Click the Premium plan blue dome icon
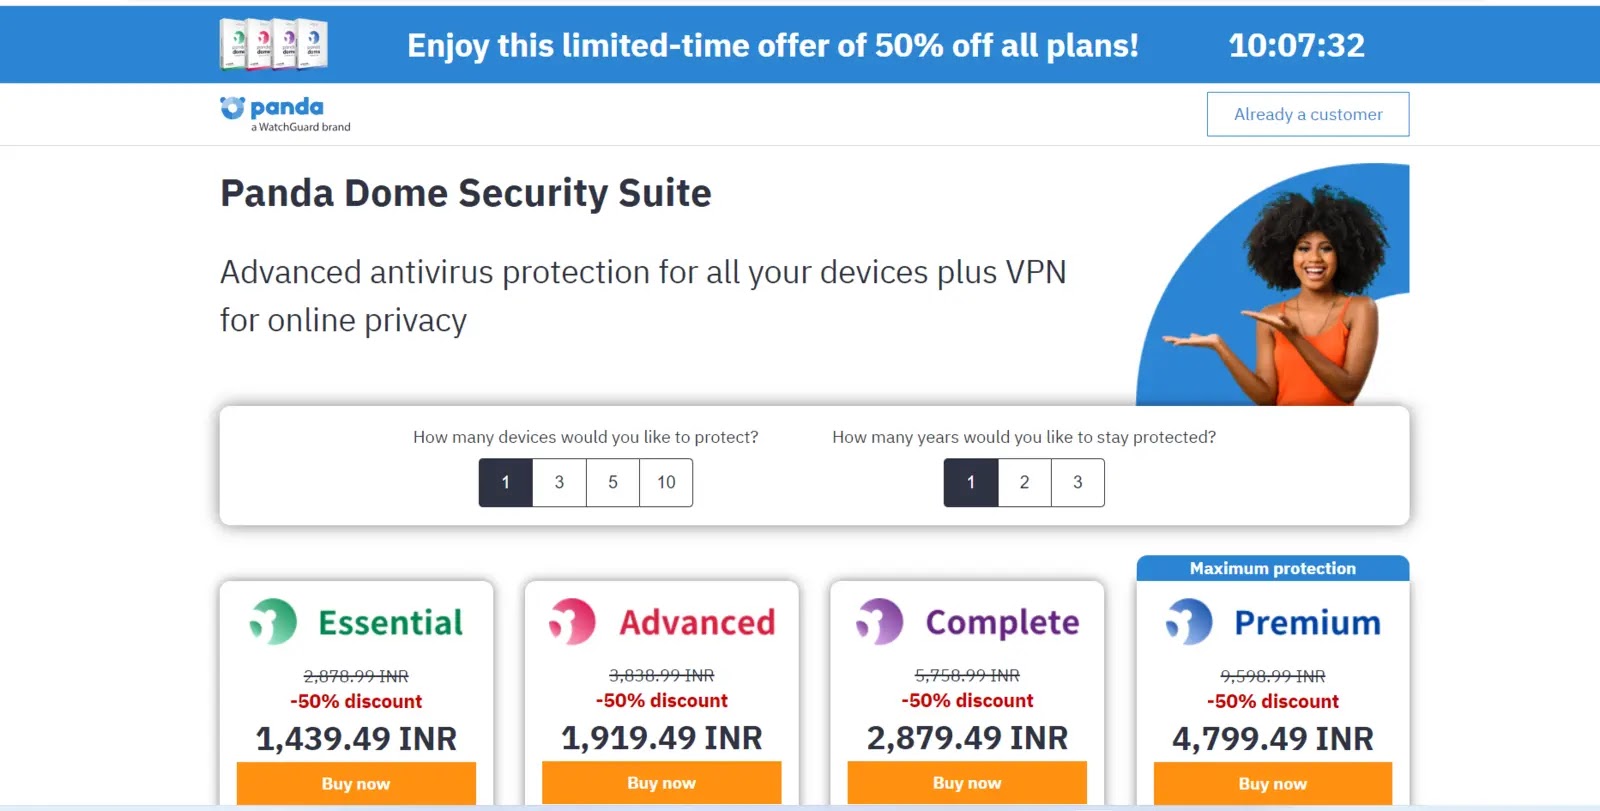1600x811 pixels. tap(1188, 622)
